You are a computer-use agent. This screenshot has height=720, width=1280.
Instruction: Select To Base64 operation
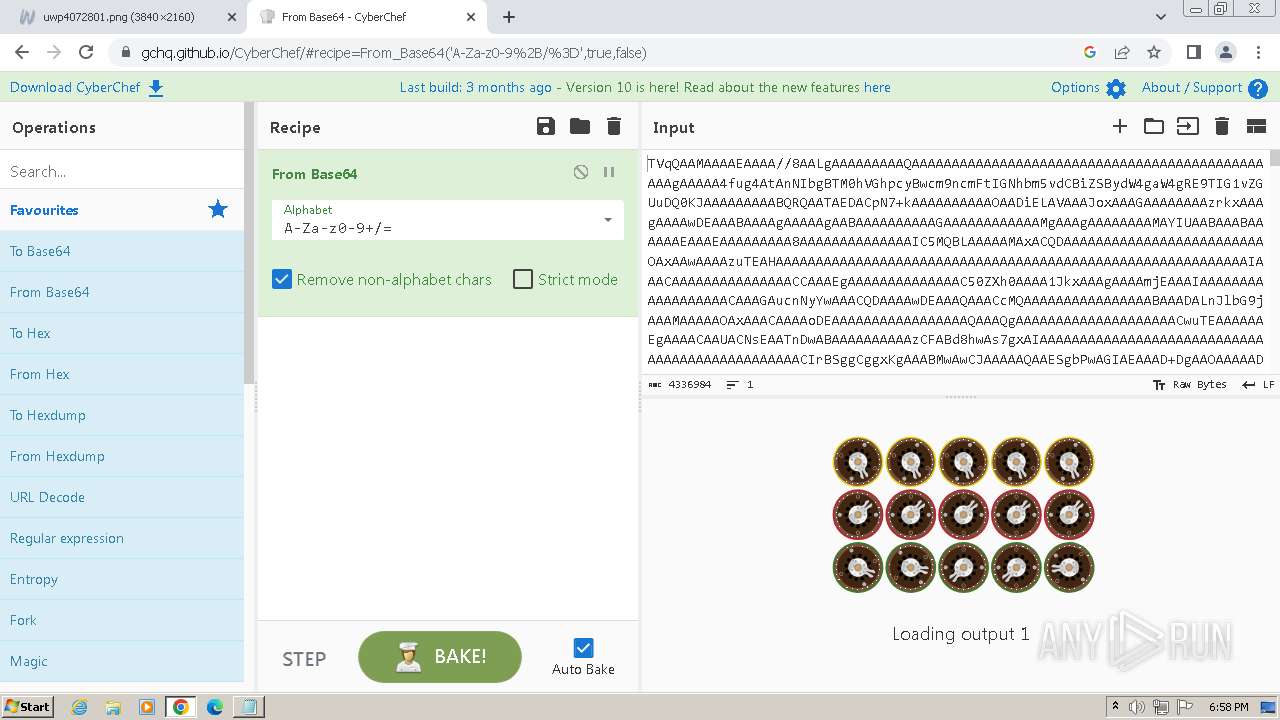(x=122, y=251)
